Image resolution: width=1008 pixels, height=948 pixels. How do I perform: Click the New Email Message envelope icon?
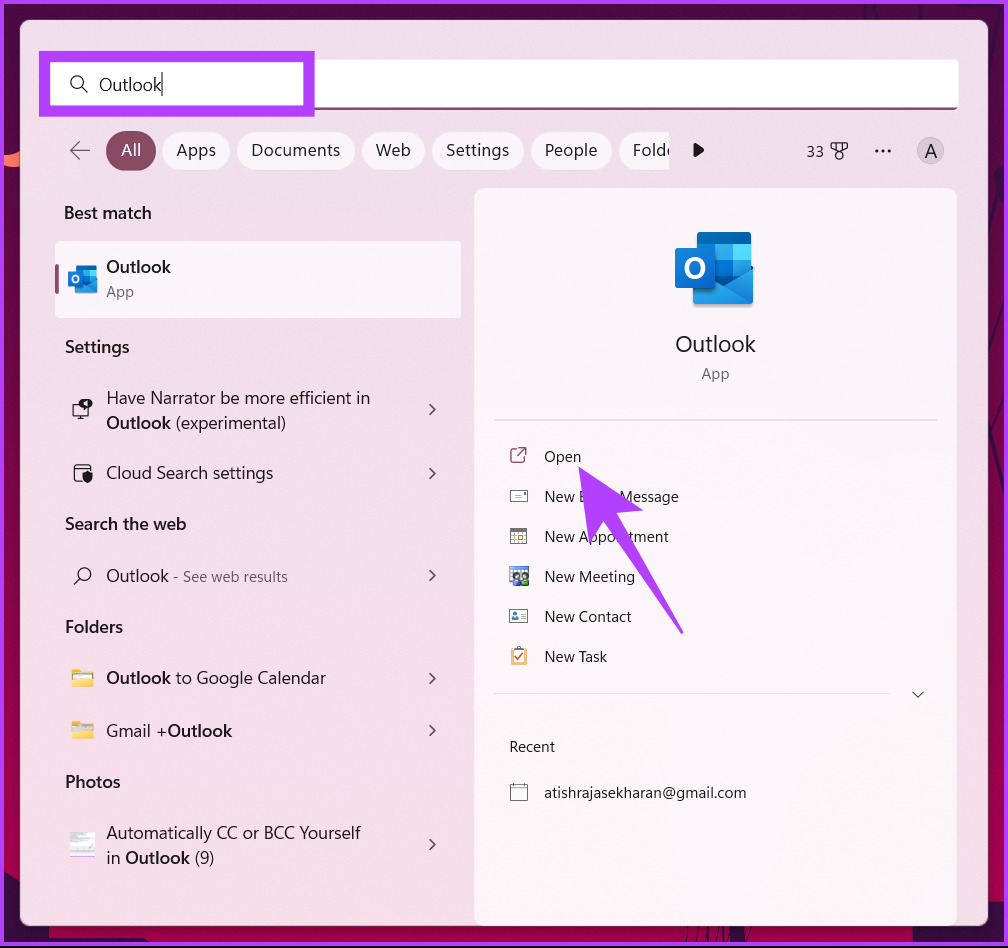[x=519, y=496]
